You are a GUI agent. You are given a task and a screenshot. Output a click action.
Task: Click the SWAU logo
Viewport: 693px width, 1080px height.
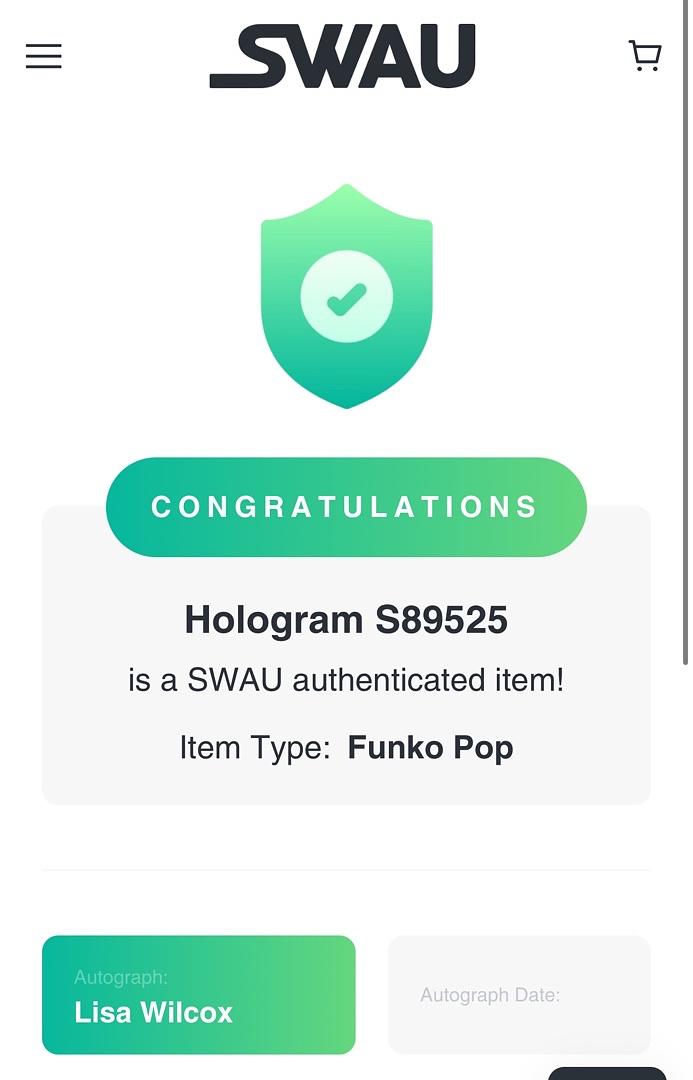[342, 57]
